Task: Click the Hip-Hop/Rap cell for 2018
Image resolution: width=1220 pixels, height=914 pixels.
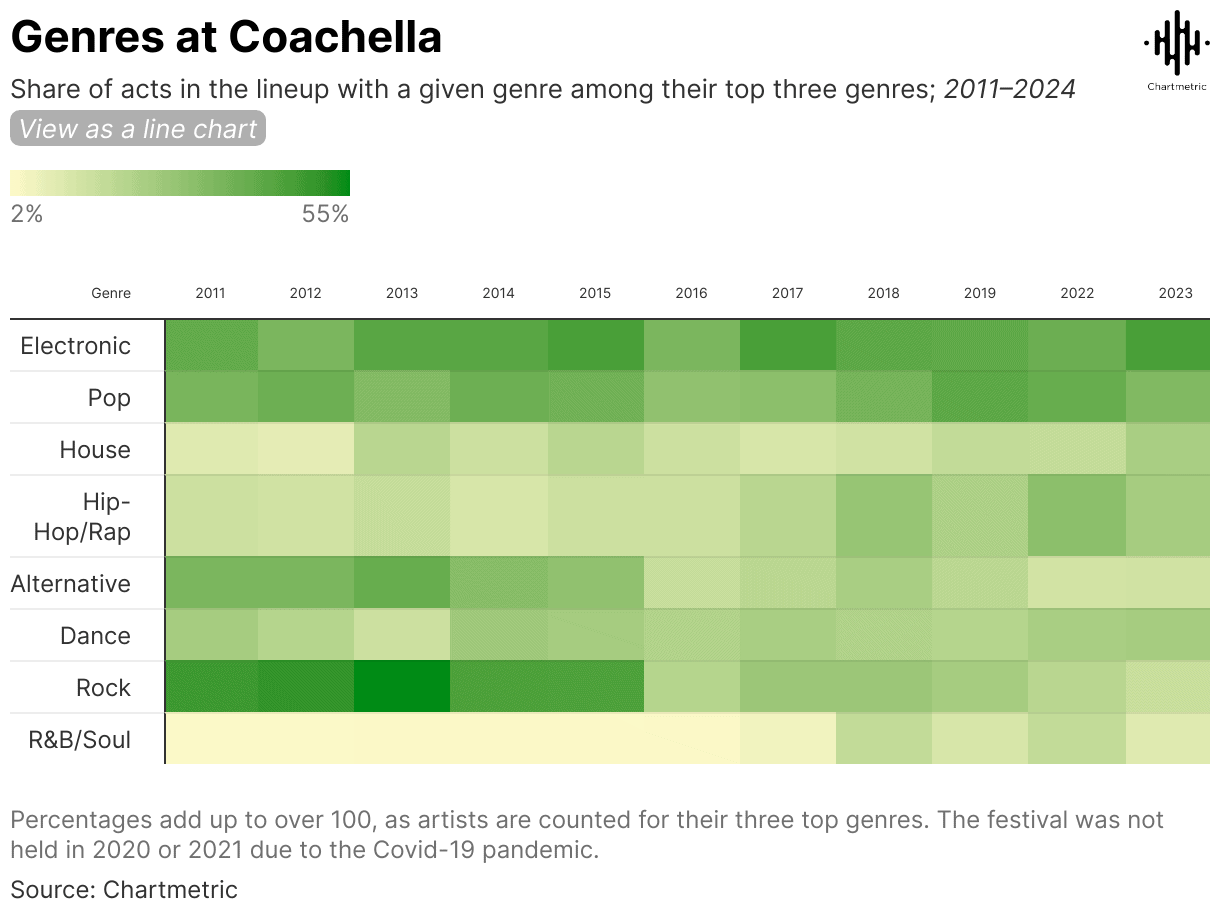Action: 883,515
